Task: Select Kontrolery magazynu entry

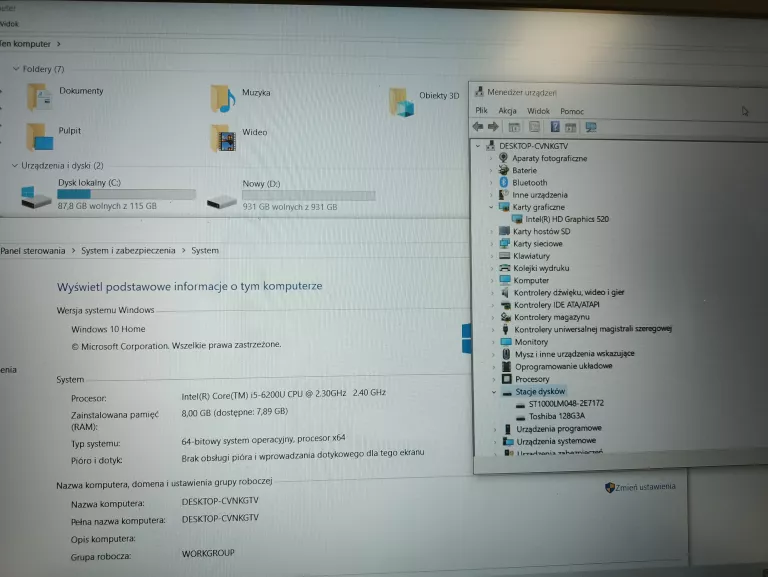Action: [552, 317]
